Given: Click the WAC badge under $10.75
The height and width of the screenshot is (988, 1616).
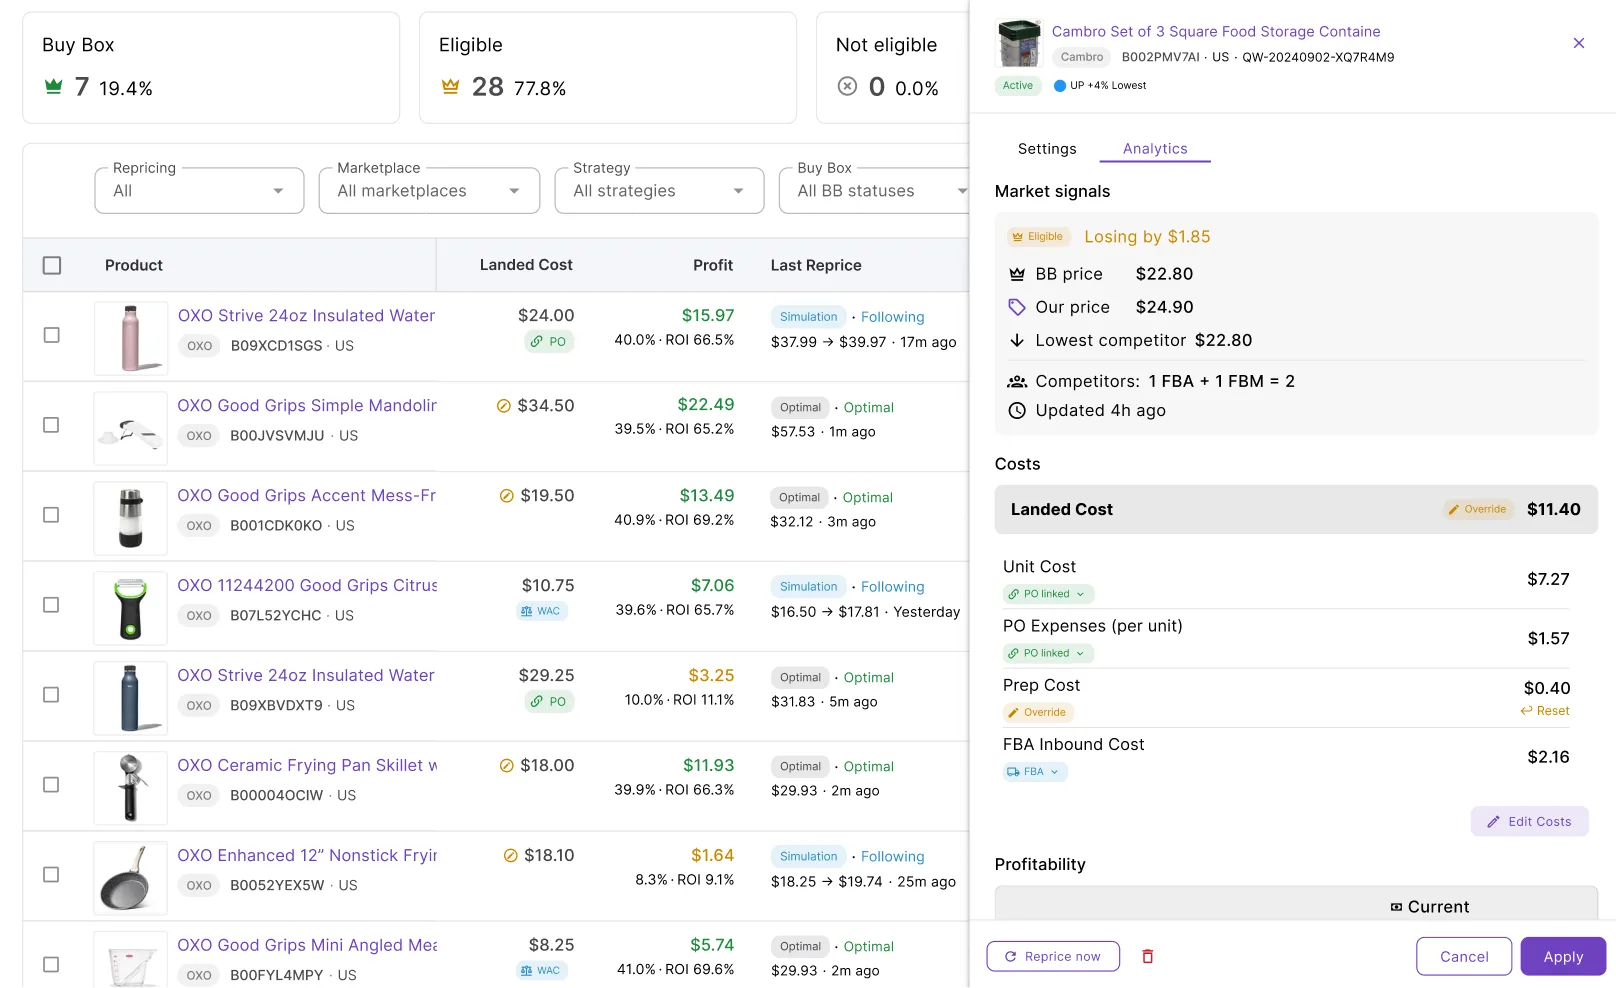Looking at the screenshot, I should coord(541,611).
